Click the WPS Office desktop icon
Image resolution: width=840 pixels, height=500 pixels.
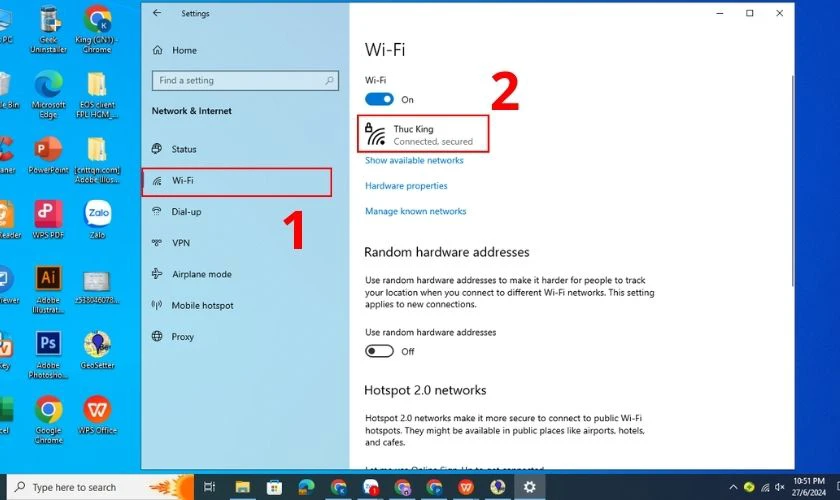pos(98,415)
